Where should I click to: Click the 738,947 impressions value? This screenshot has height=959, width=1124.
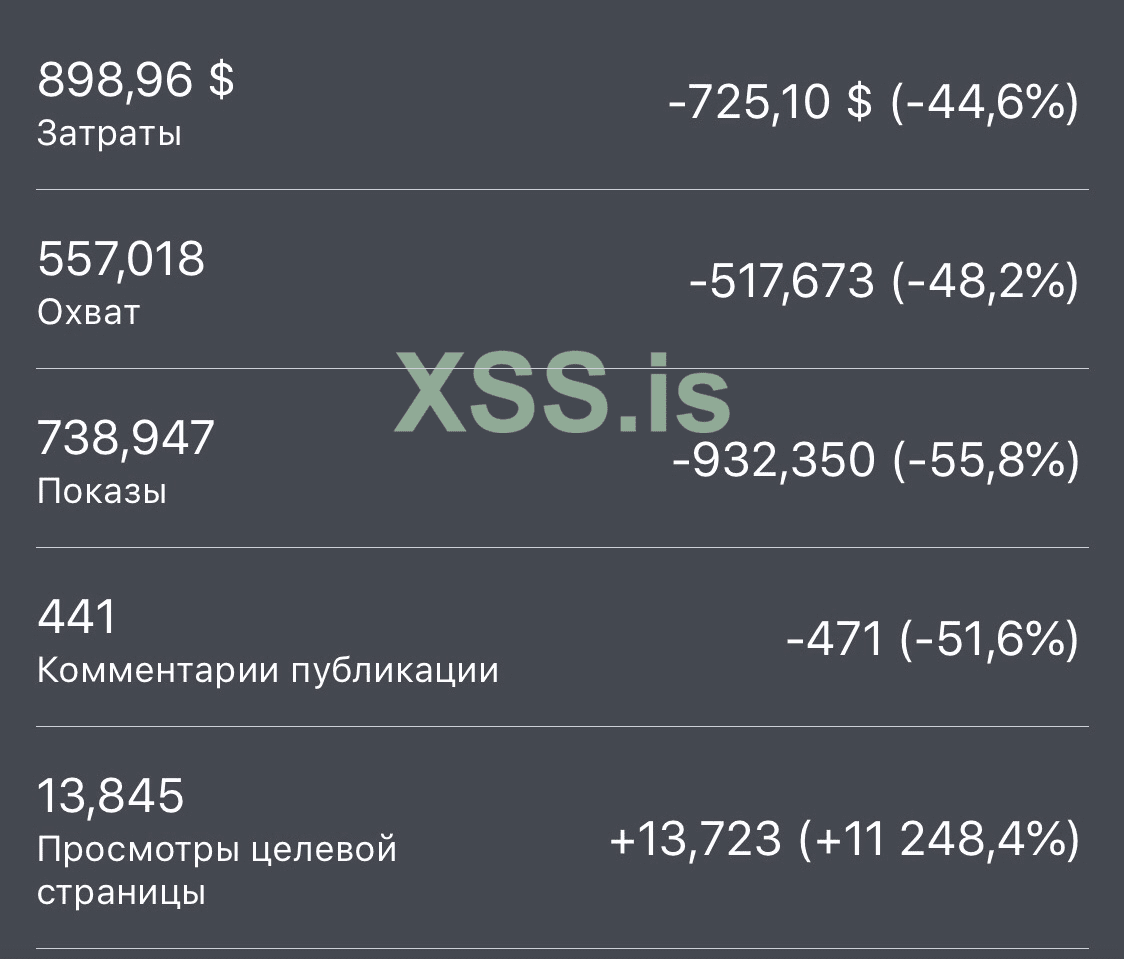click(x=126, y=438)
